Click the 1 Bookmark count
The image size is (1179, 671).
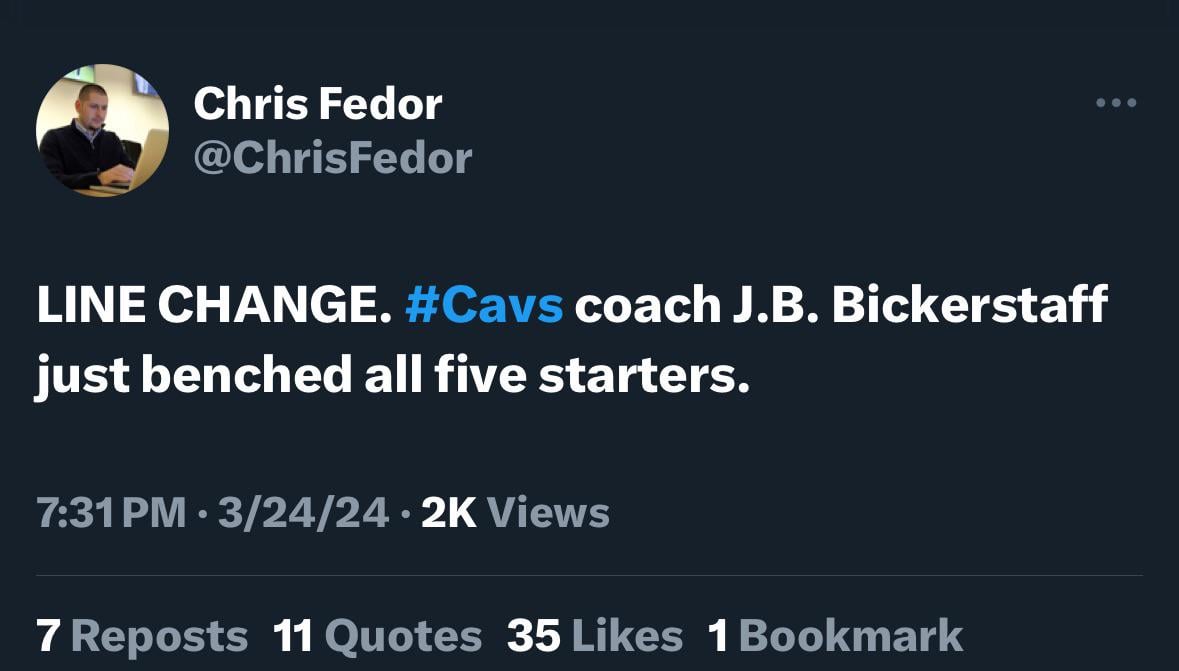(835, 636)
